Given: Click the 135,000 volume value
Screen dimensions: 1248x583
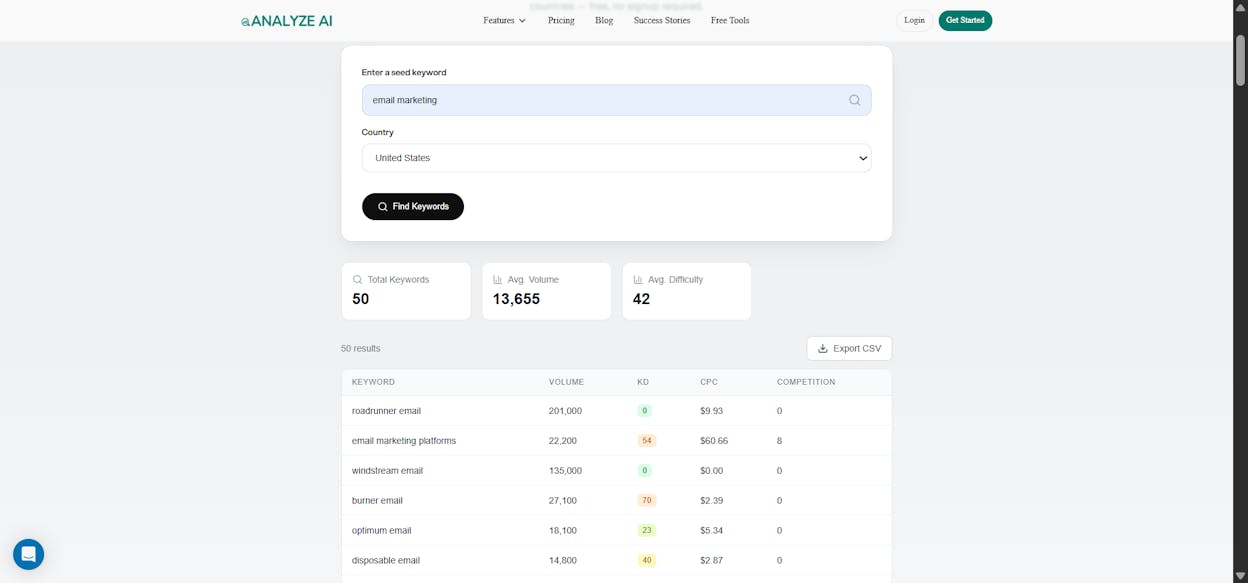Looking at the screenshot, I should 565,471.
